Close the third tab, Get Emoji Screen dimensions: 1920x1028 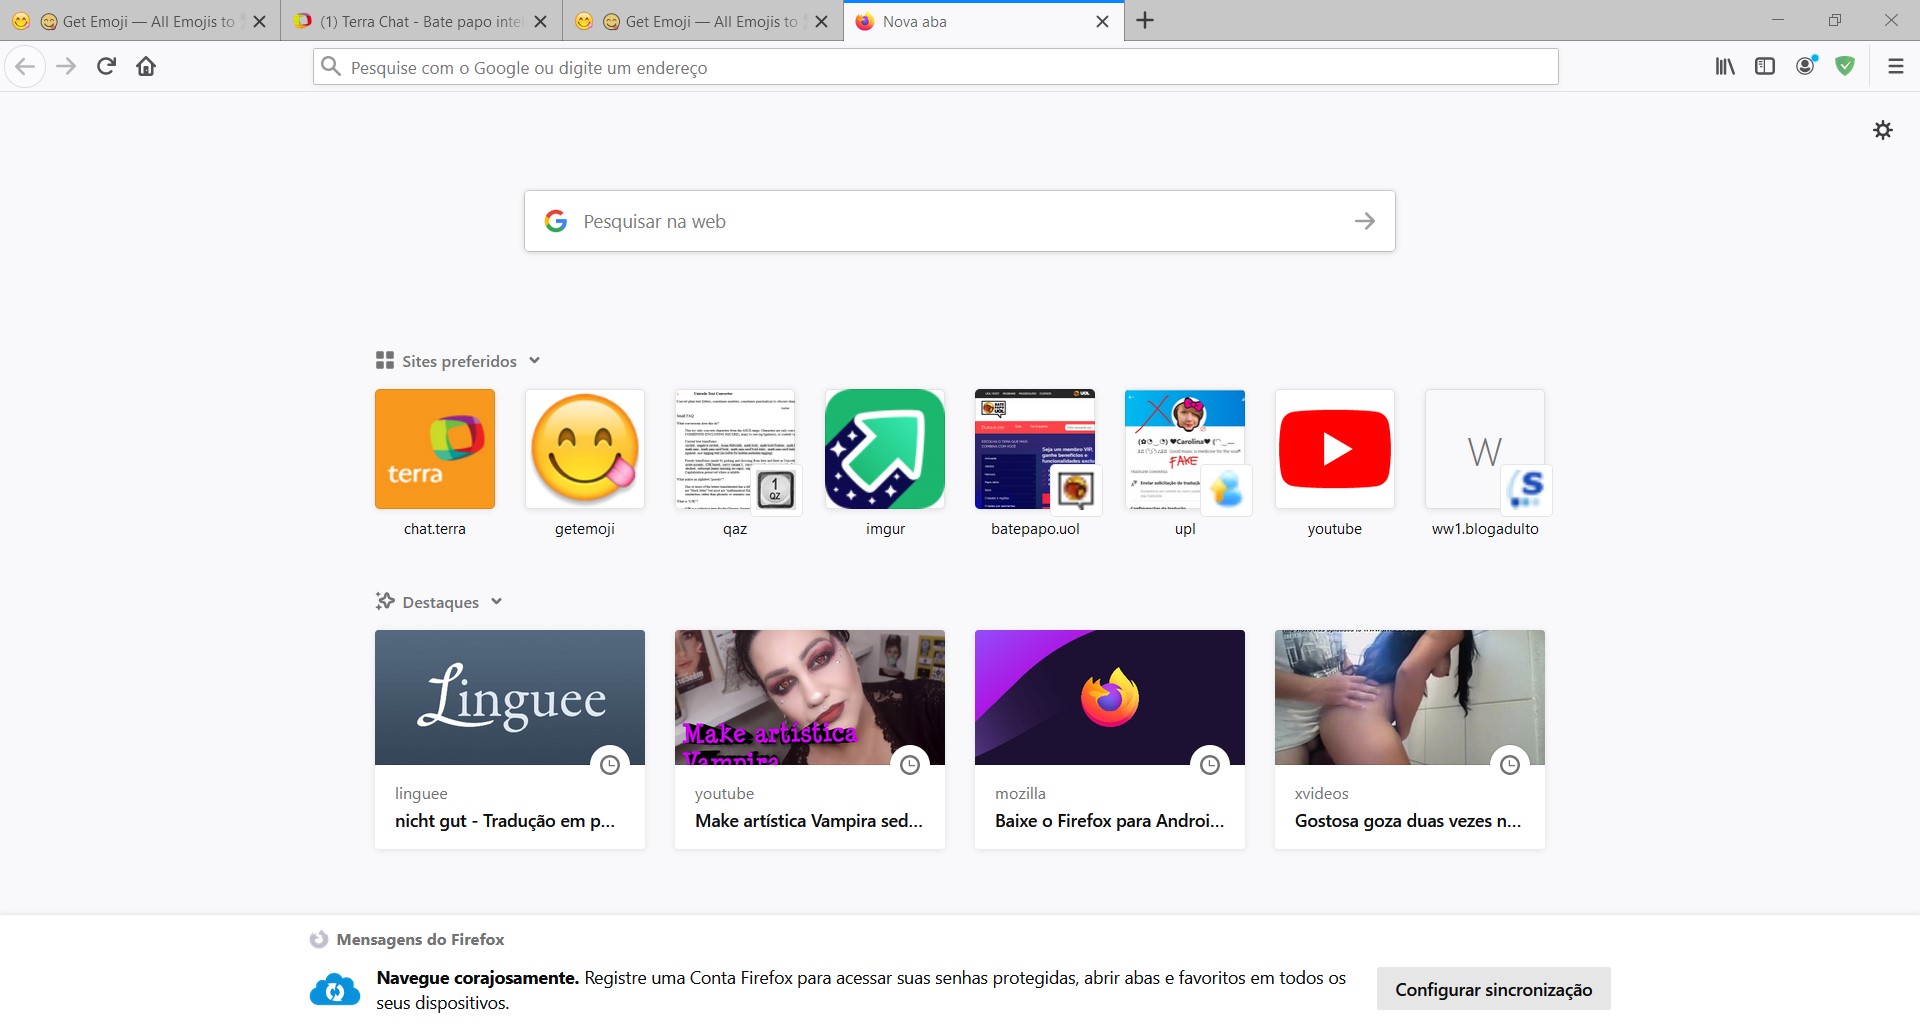coord(821,21)
